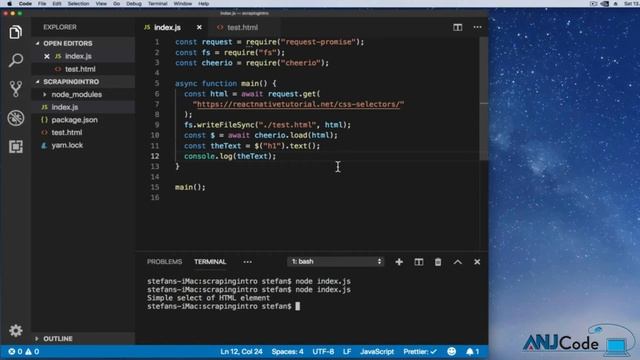The height and width of the screenshot is (360, 640).
Task: Click the Prettier status item
Action: pos(420,351)
